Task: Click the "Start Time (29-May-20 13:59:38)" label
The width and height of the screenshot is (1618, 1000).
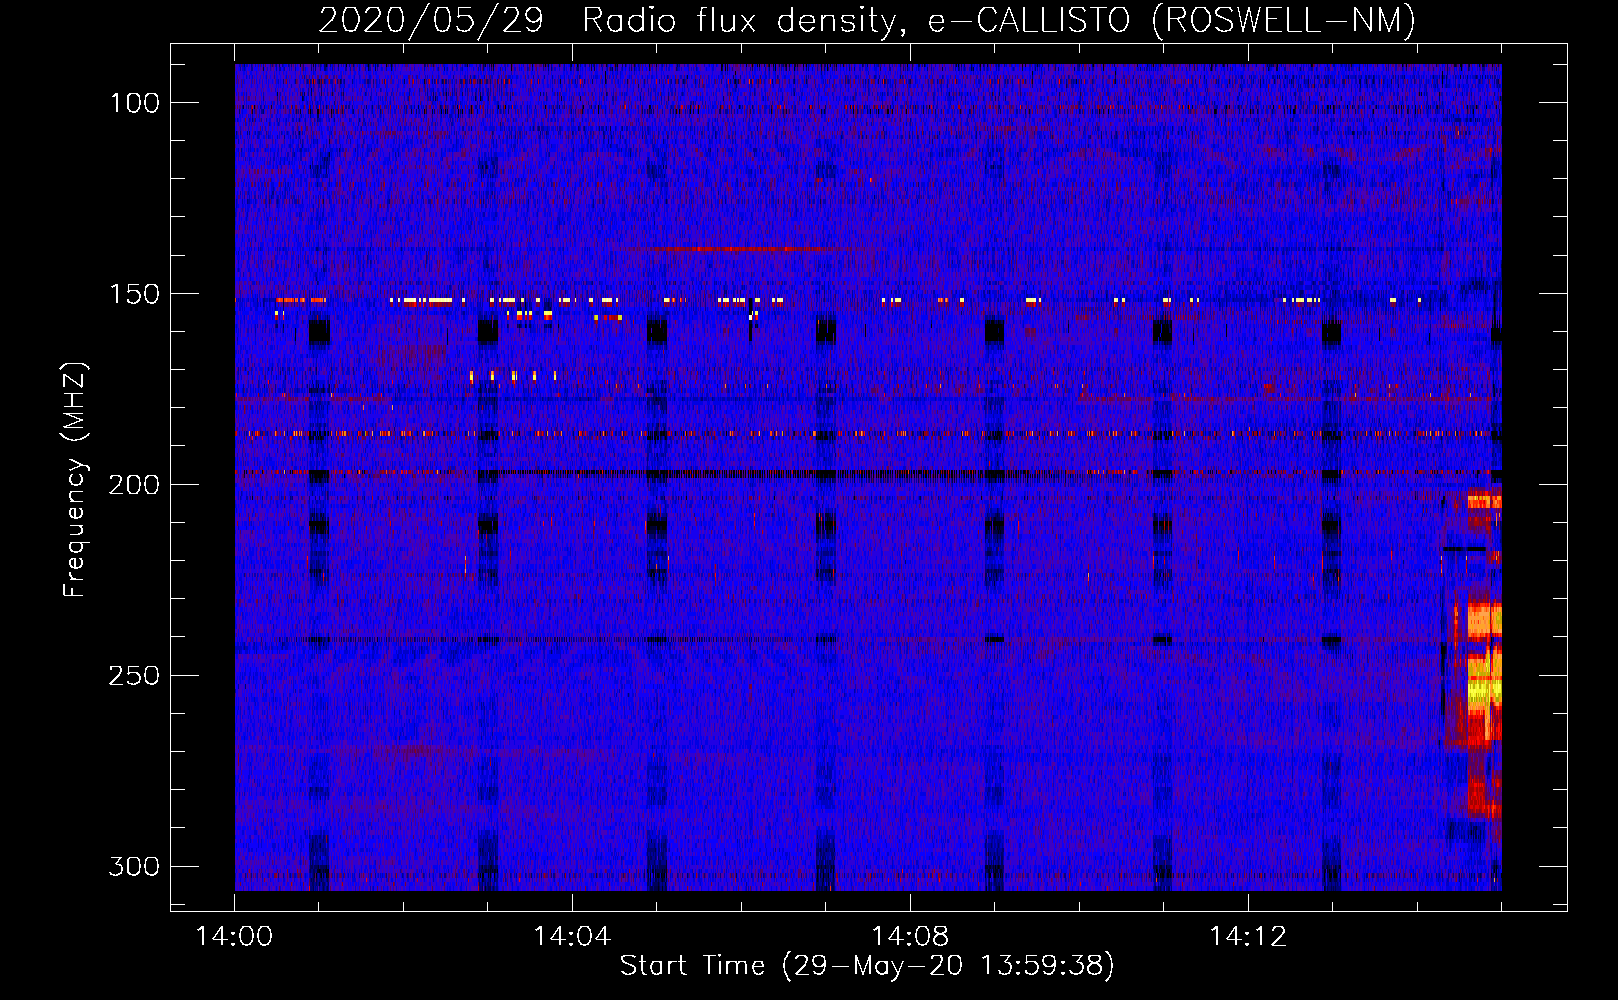Action: click(x=867, y=965)
